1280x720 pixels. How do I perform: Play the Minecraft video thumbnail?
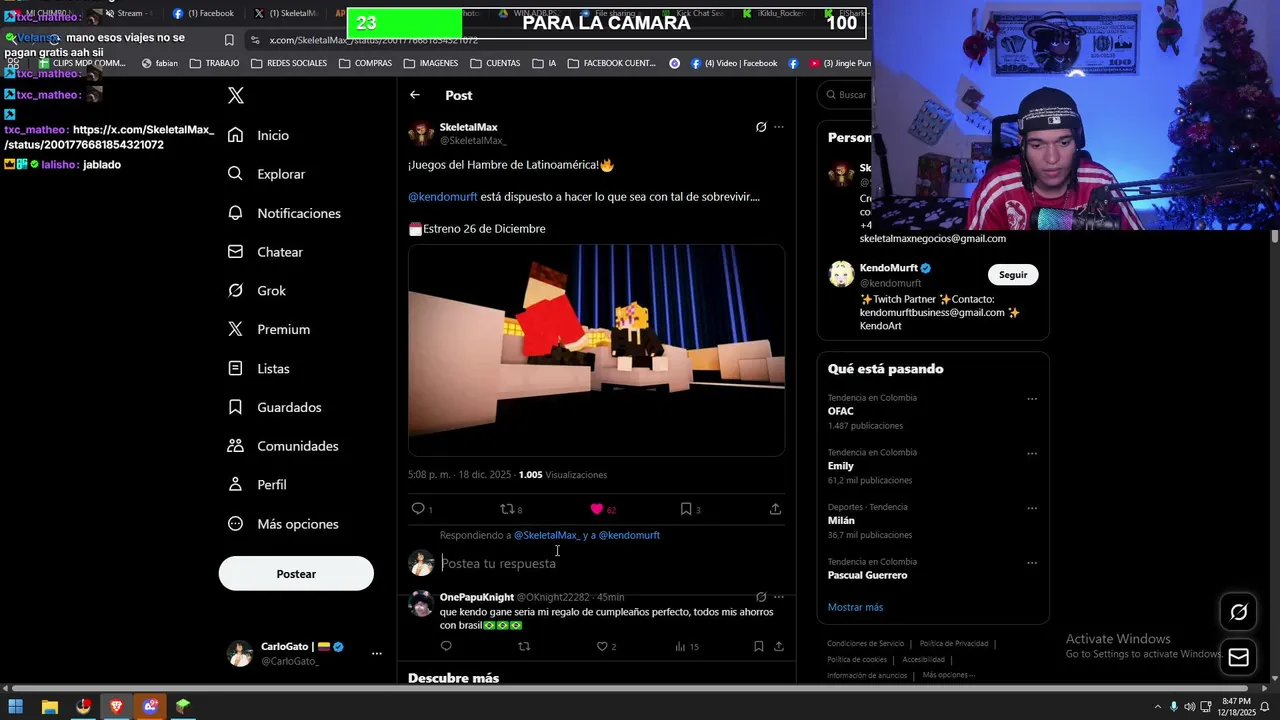[x=596, y=350]
